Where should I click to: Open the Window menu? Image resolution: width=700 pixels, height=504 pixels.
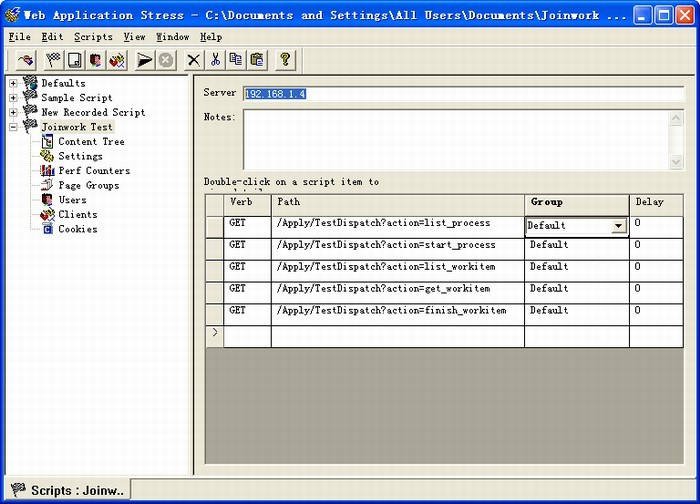pos(173,37)
